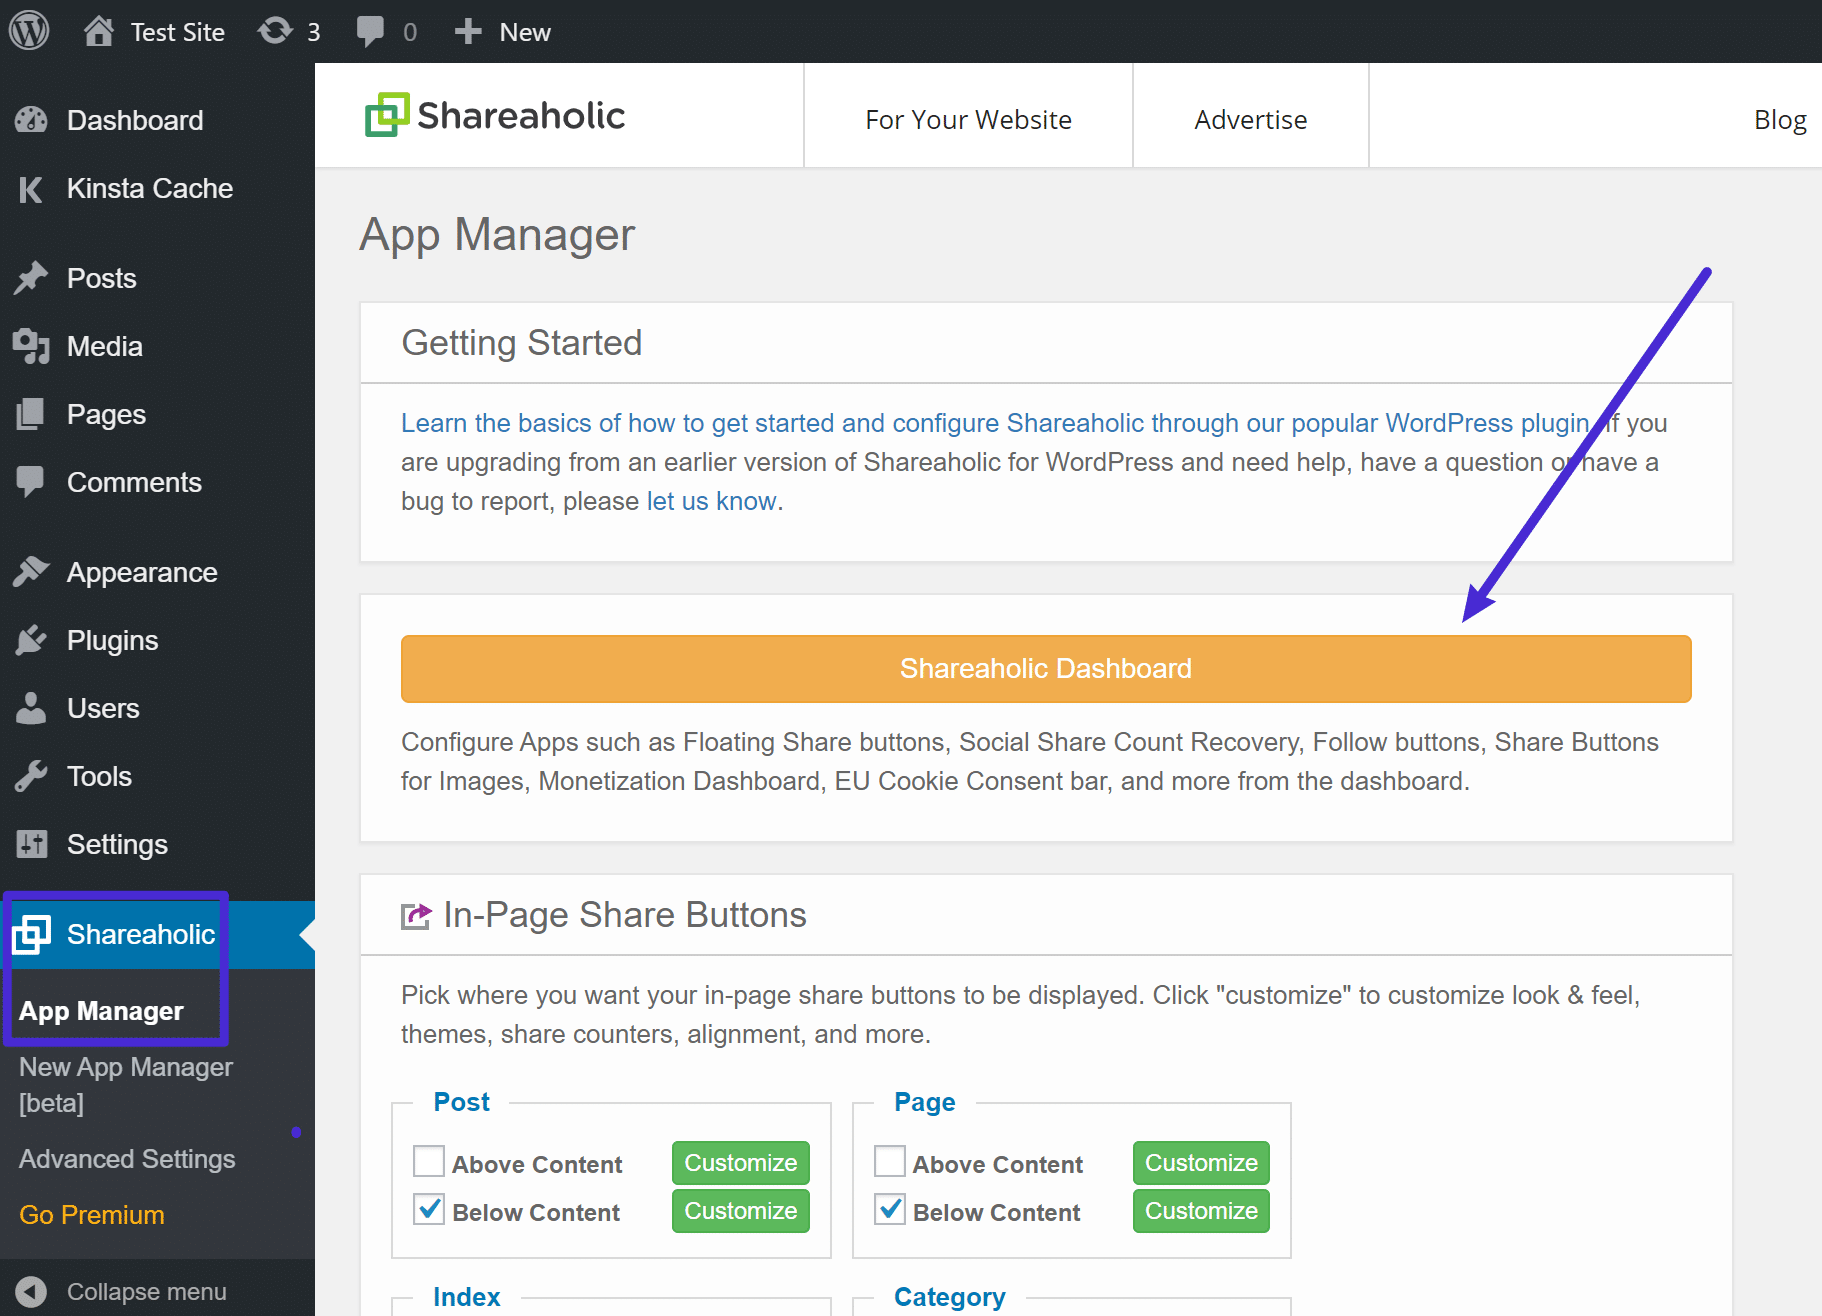Image resolution: width=1822 pixels, height=1316 pixels.
Task: Click the In-Page Share Buttons share icon
Action: [x=415, y=914]
